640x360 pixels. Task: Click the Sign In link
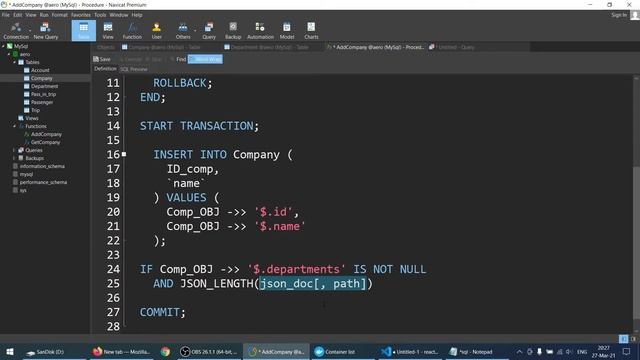pos(619,15)
